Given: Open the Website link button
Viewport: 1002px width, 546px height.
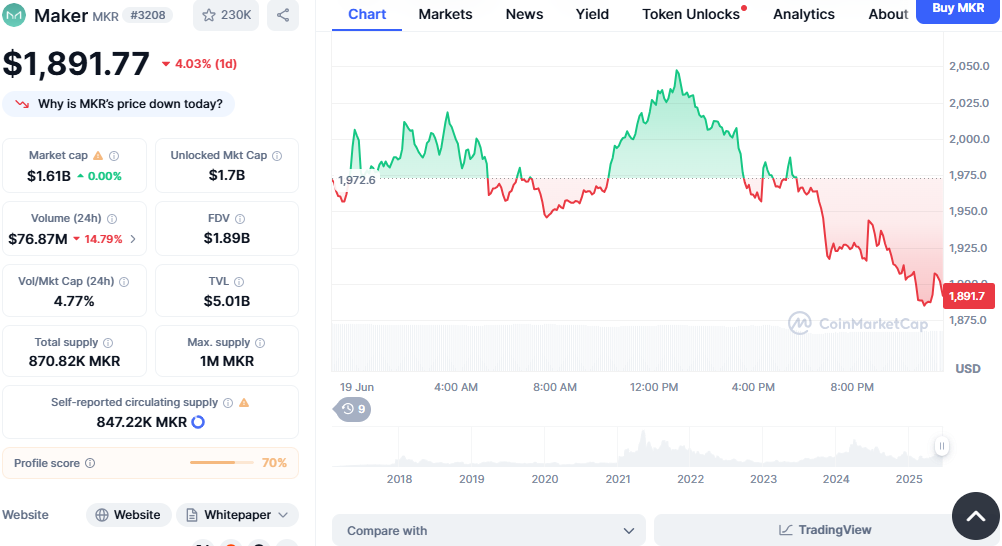Looking at the screenshot, I should (128, 515).
